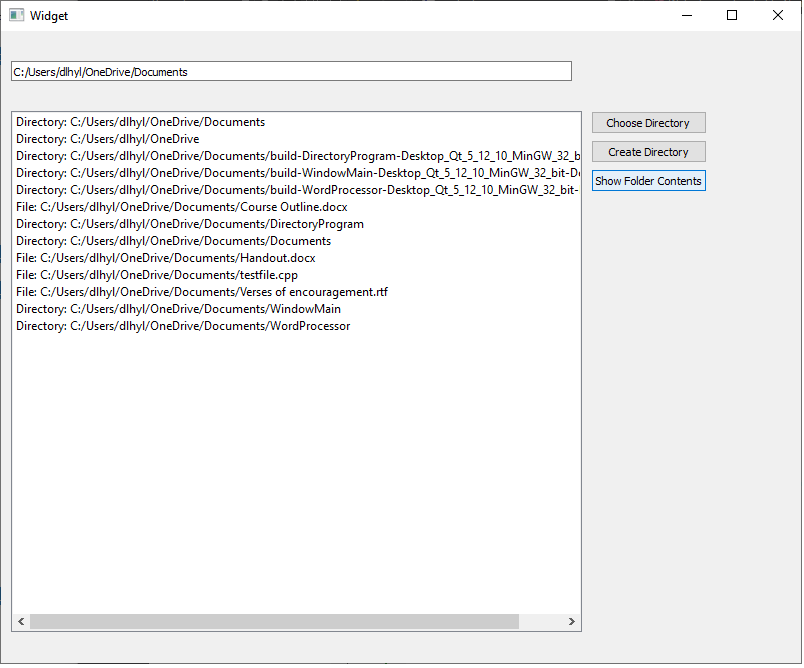Click the Choose Directory button

click(x=648, y=122)
